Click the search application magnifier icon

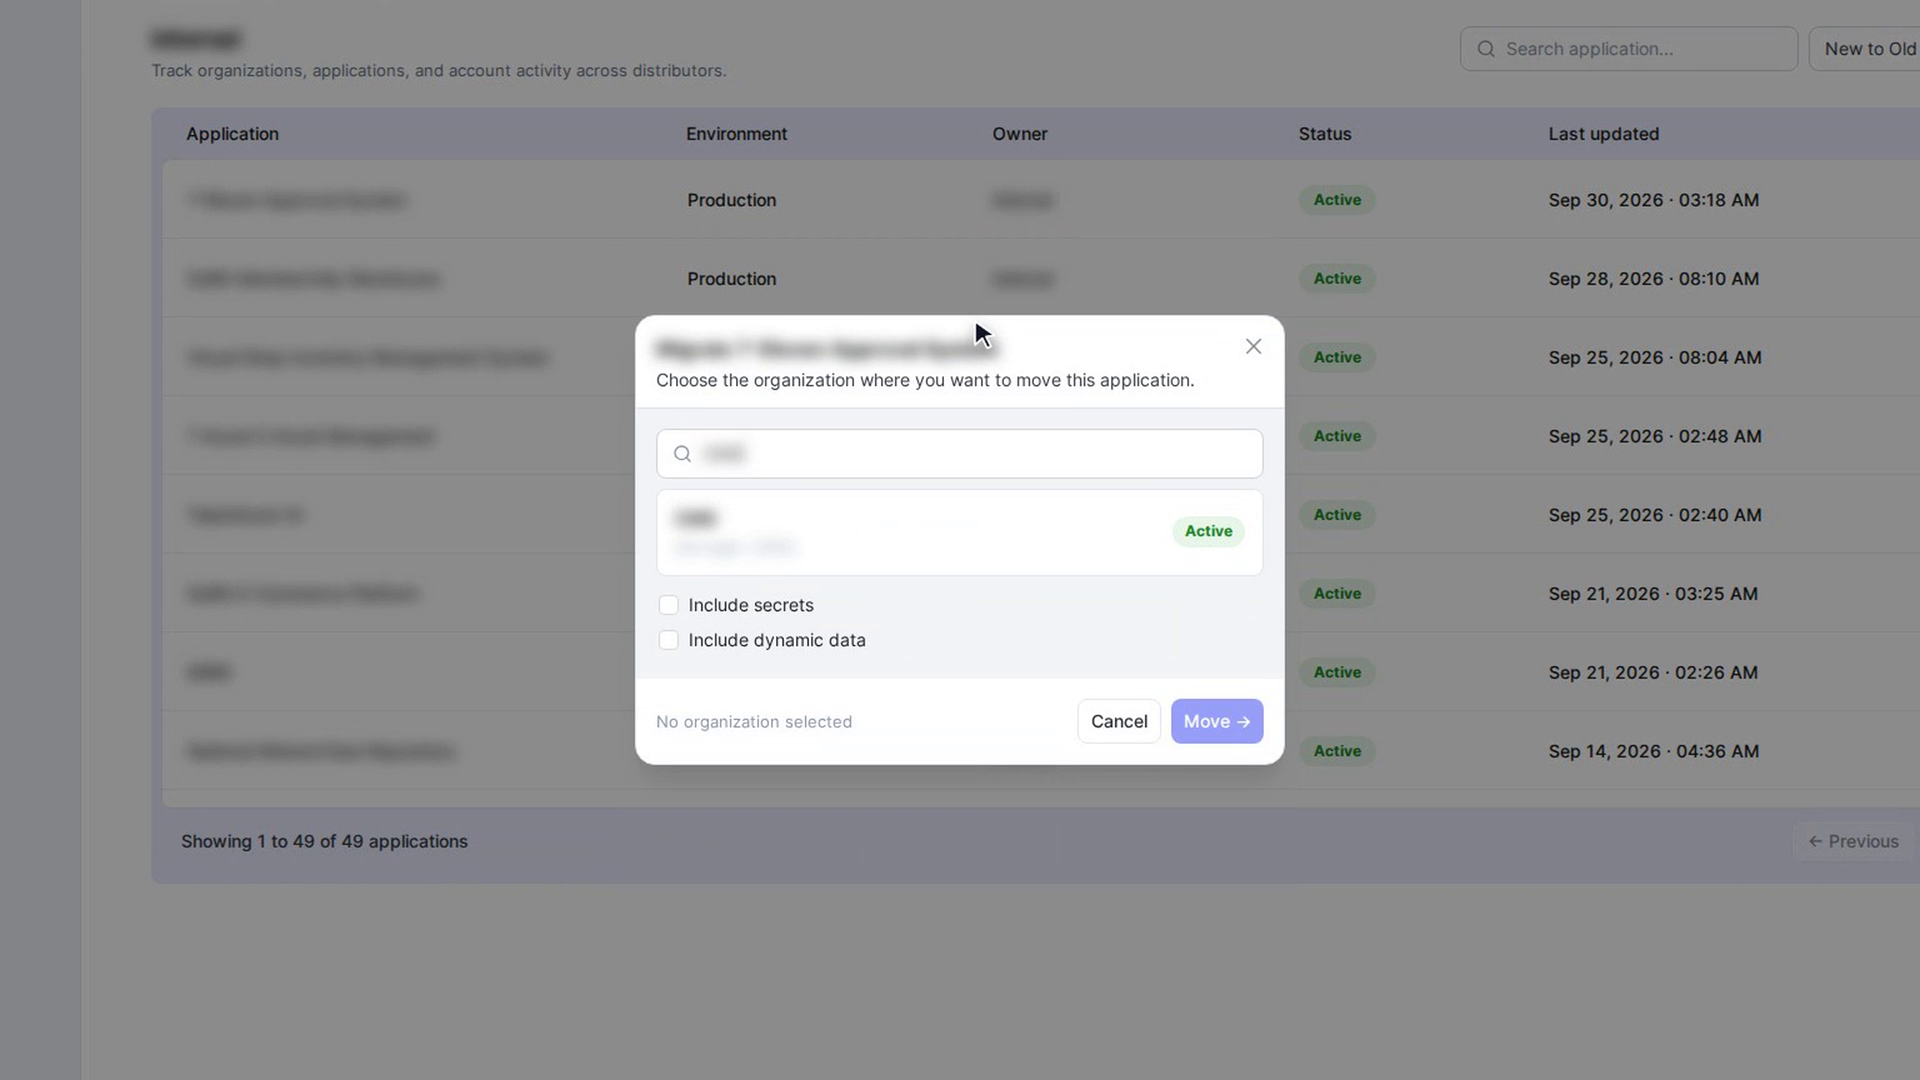(x=1486, y=49)
